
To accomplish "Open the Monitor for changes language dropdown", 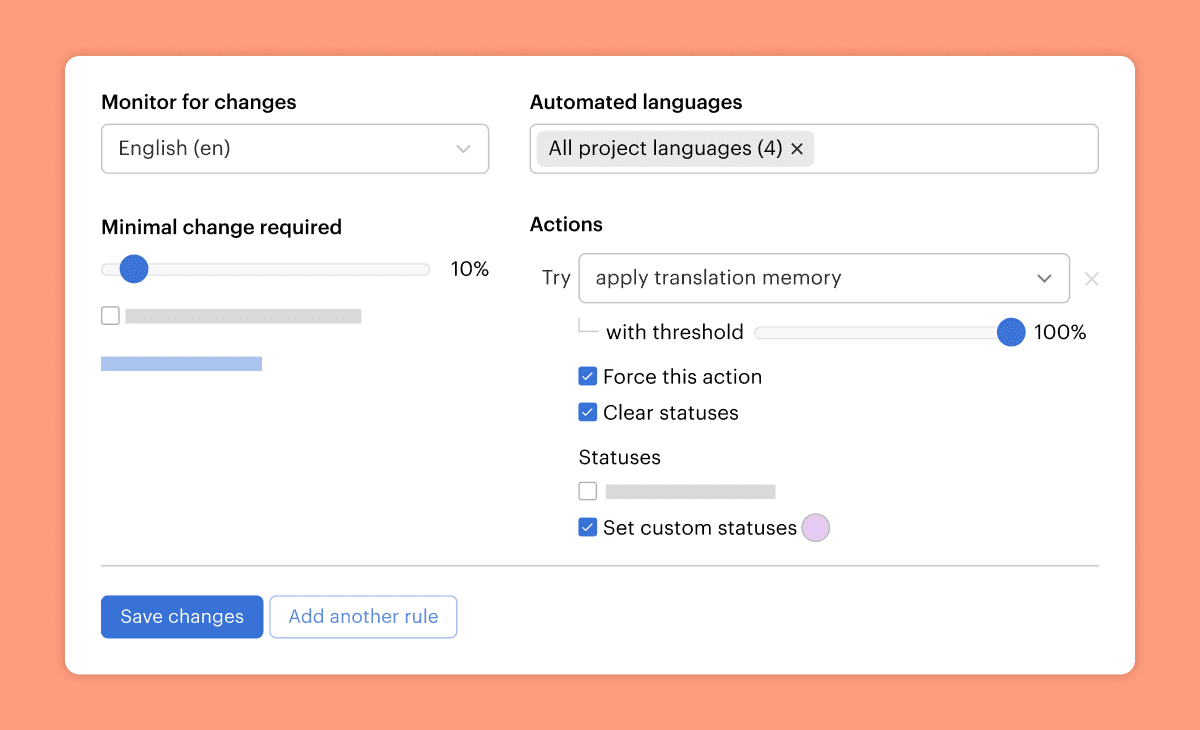I will pos(294,149).
